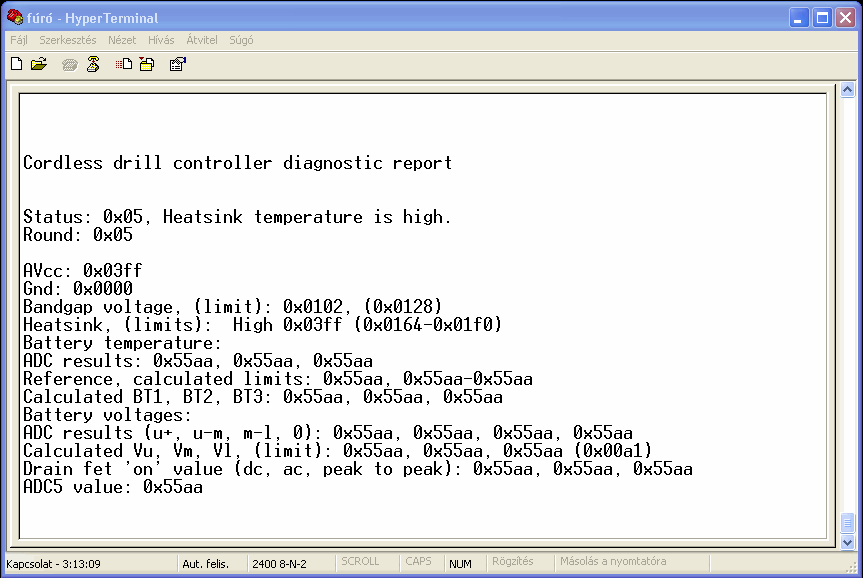Open the Szerkesztés menu
863x578 pixels.
click(68, 40)
